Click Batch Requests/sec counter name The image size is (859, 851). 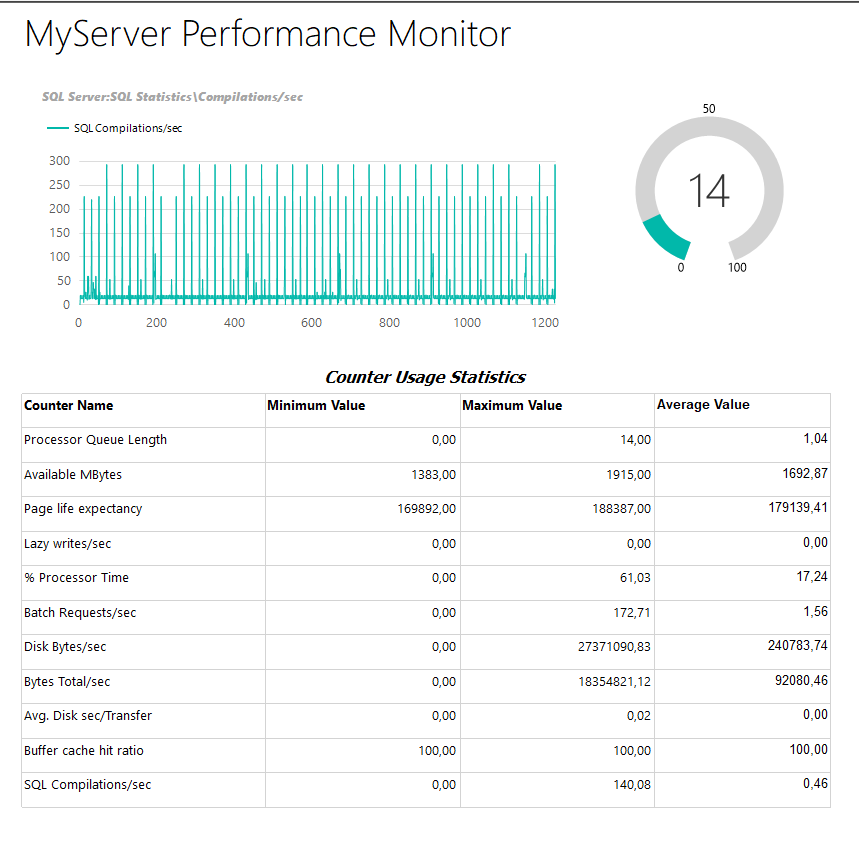point(80,612)
